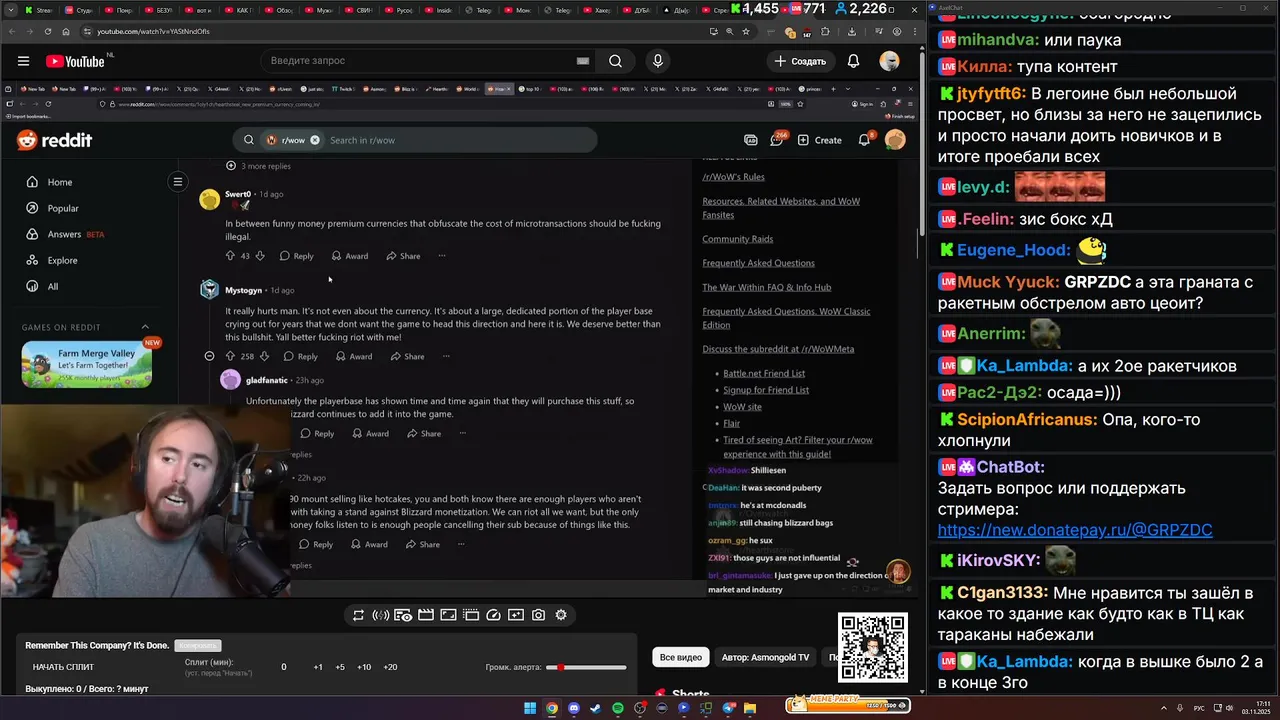Click the clapperboard icon in the player toolbar
The height and width of the screenshot is (720, 1280).
point(426,615)
